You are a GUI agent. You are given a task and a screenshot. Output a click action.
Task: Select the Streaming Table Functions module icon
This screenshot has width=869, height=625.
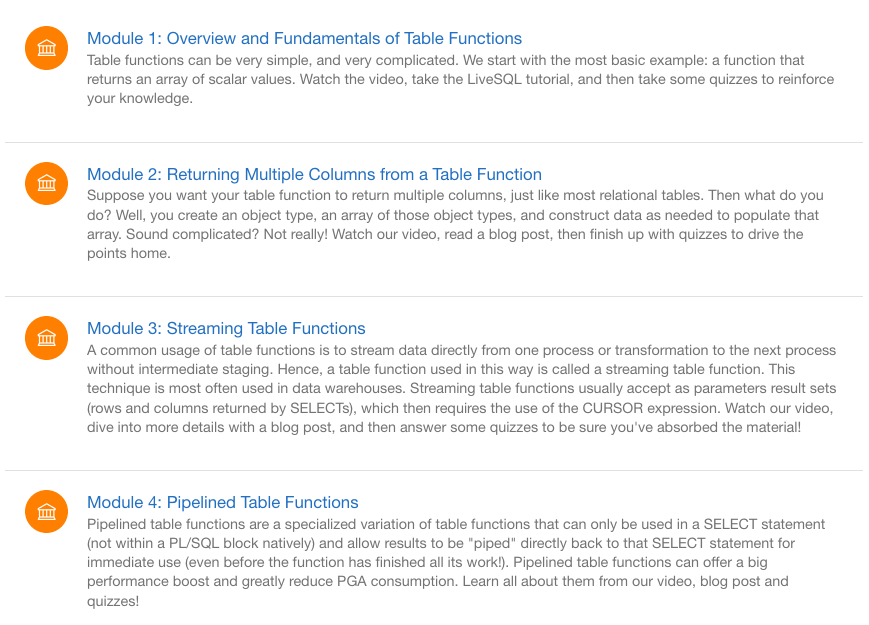point(46,337)
